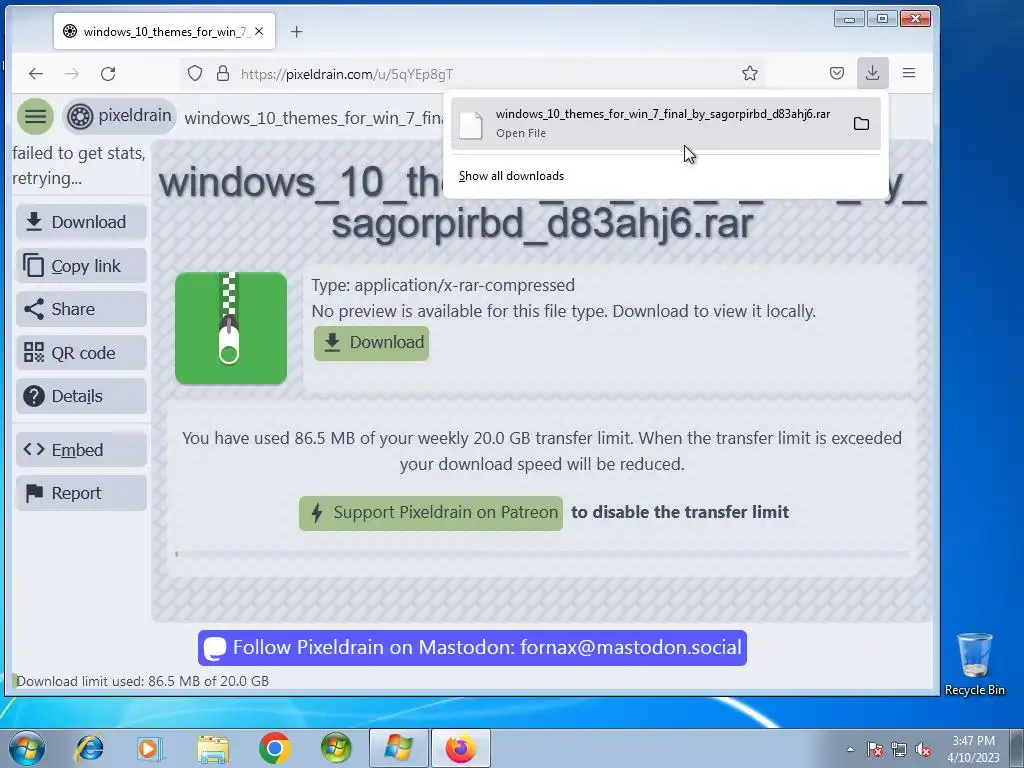Open file Details panel
This screenshot has width=1024, height=768.
pyautogui.click(x=82, y=396)
